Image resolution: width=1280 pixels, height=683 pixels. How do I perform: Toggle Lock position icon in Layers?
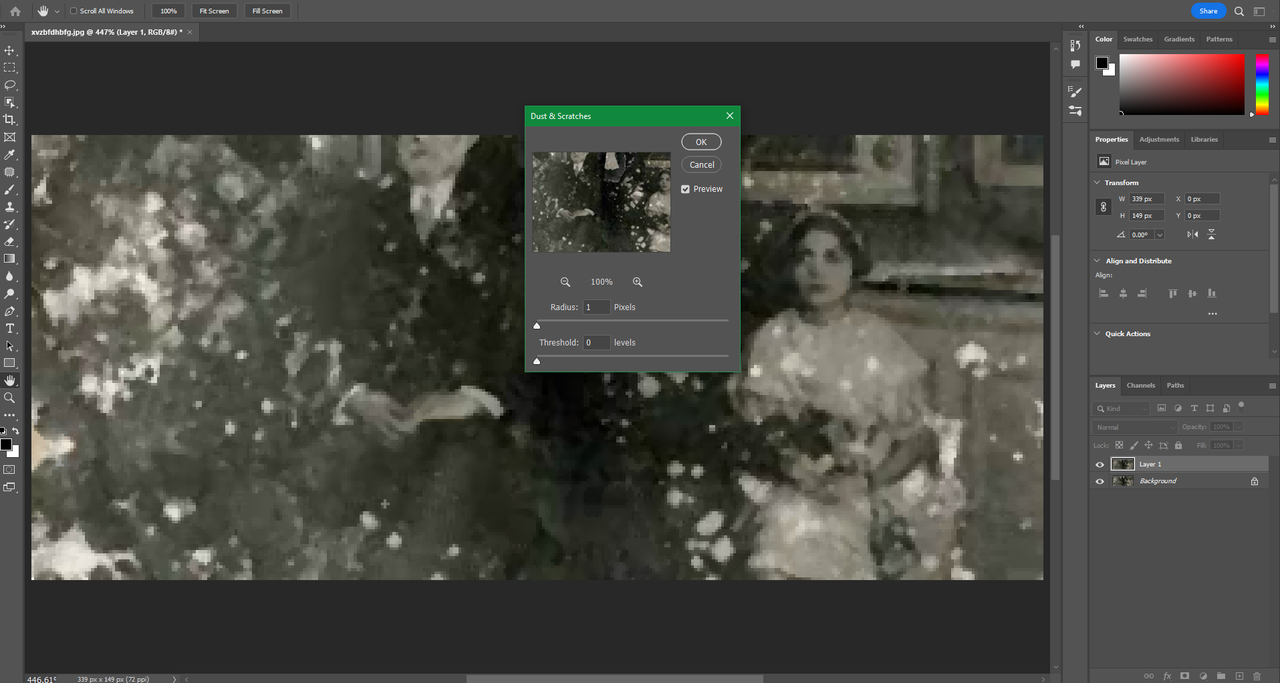[x=1149, y=445]
